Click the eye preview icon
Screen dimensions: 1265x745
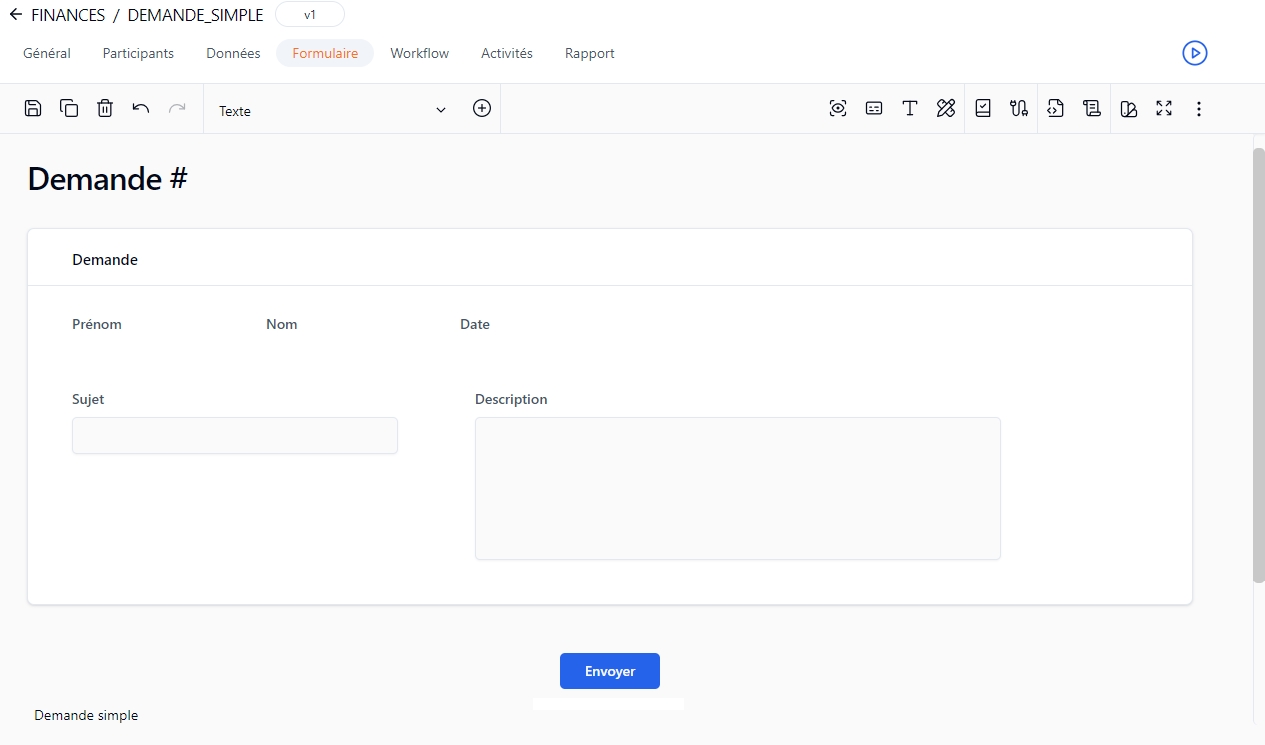tap(838, 109)
